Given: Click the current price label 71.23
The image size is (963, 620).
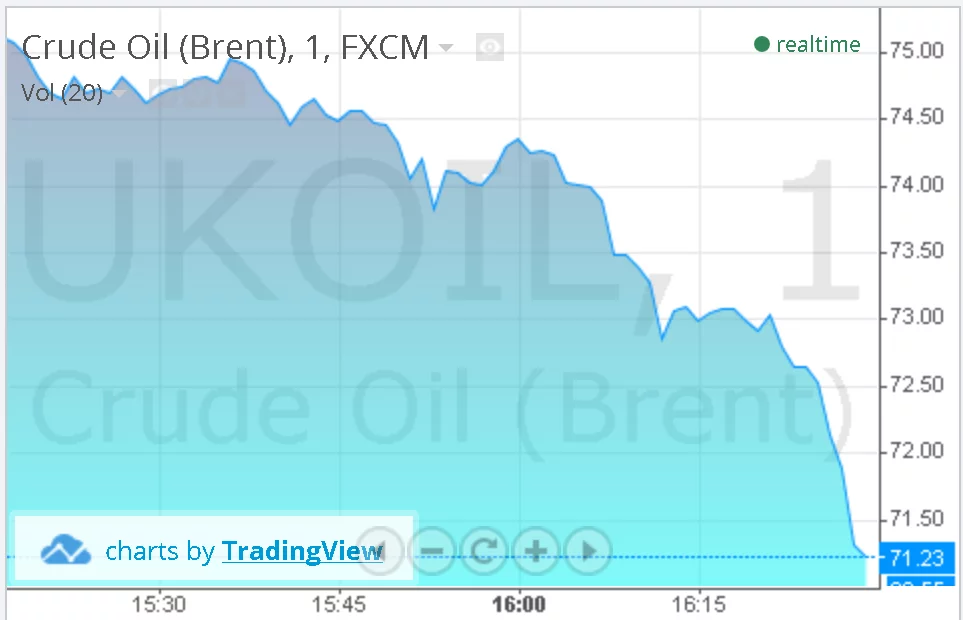Looking at the screenshot, I should pyautogui.click(x=917, y=559).
